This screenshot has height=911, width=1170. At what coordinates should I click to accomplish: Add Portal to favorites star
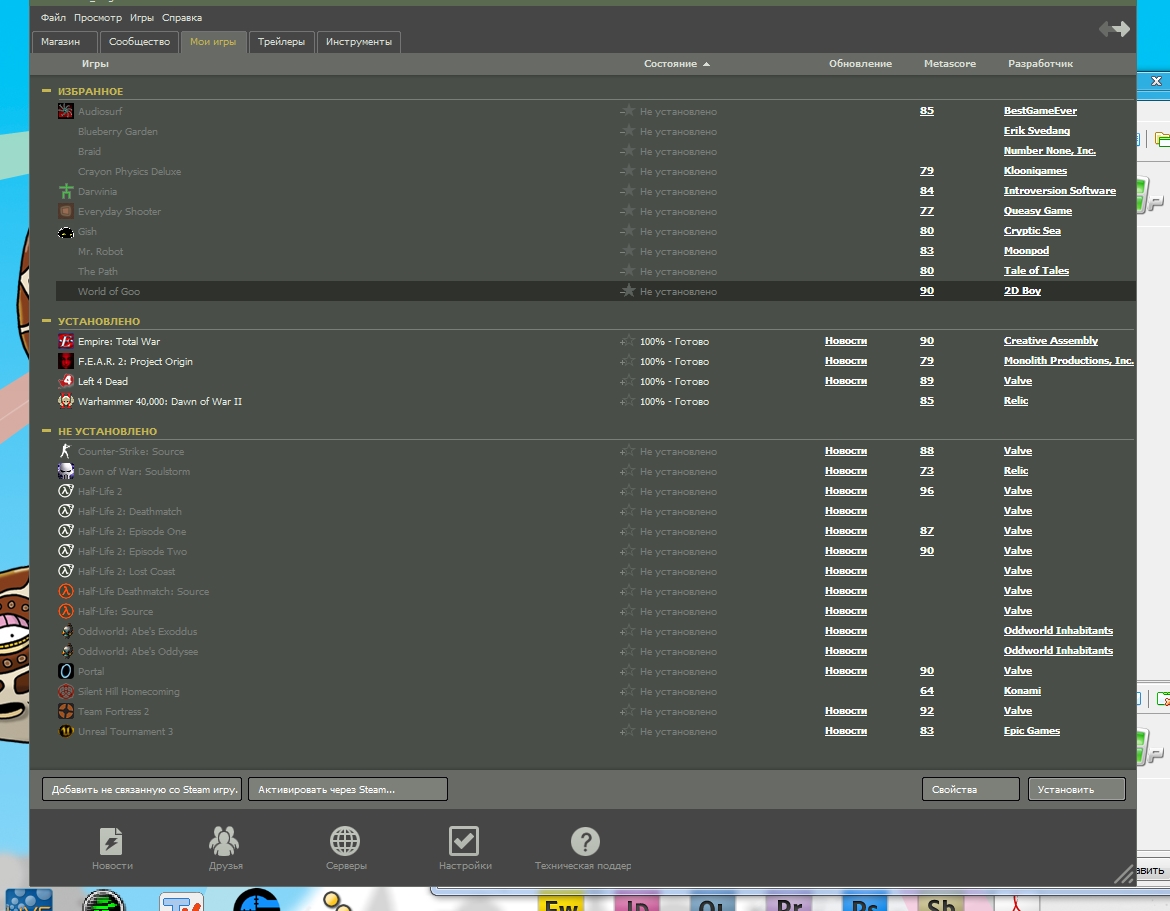(628, 671)
